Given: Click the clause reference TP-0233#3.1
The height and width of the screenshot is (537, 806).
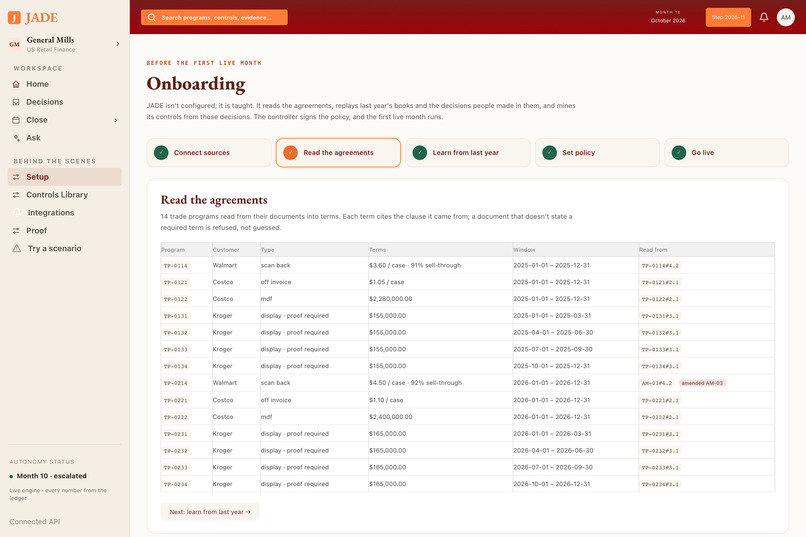Looking at the screenshot, I should [x=661, y=468].
